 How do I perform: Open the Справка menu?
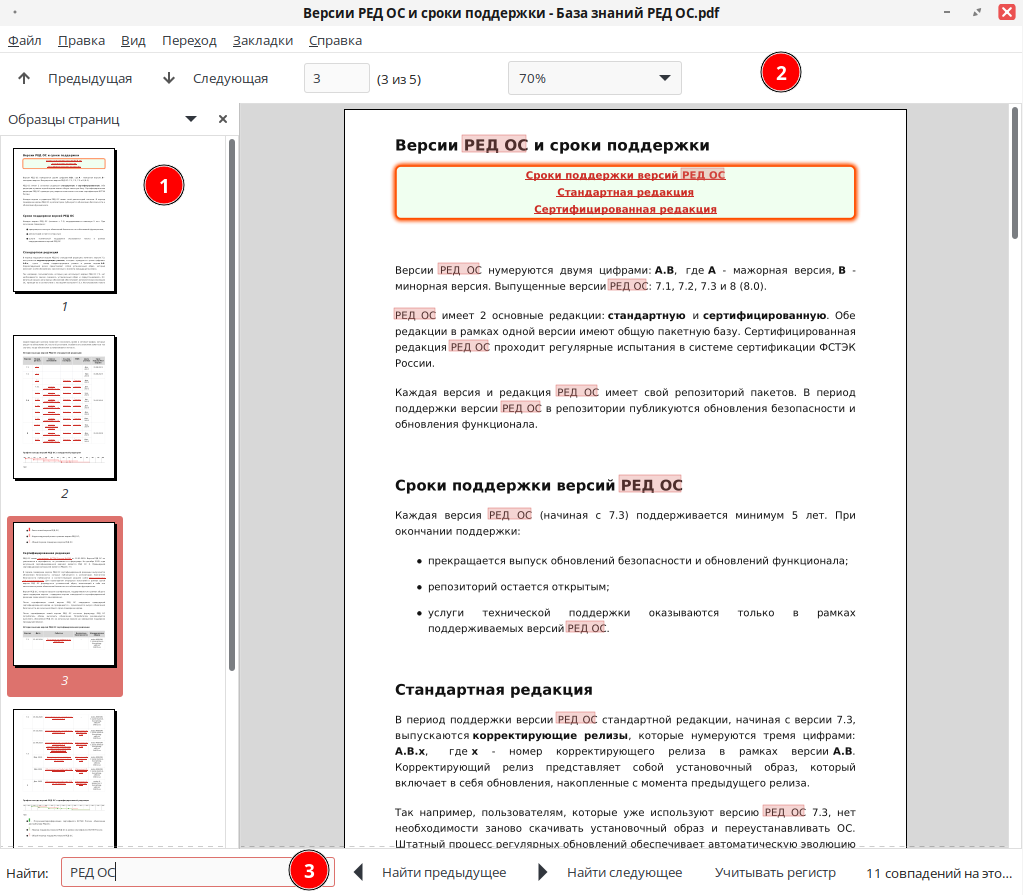pos(335,41)
